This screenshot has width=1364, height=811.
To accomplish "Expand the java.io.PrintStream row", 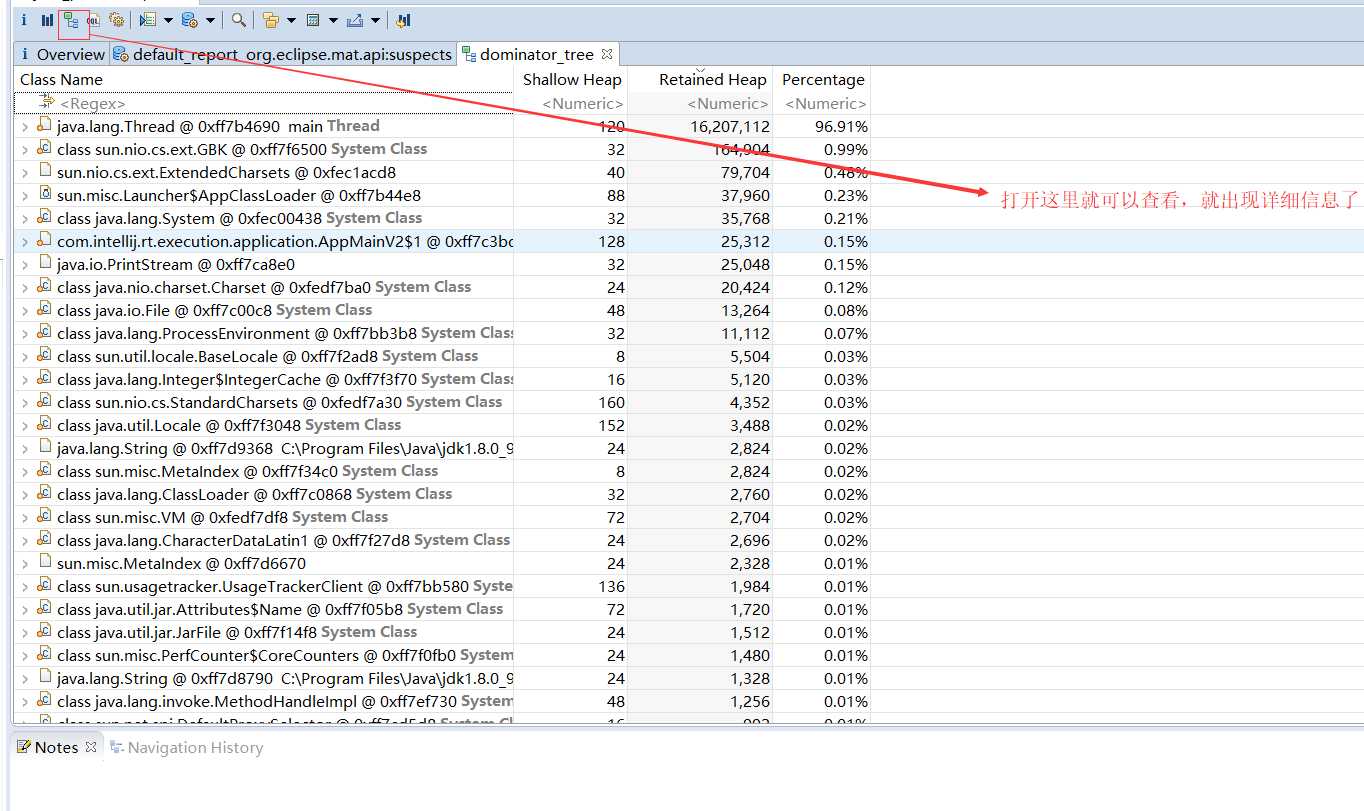I will (x=25, y=265).
